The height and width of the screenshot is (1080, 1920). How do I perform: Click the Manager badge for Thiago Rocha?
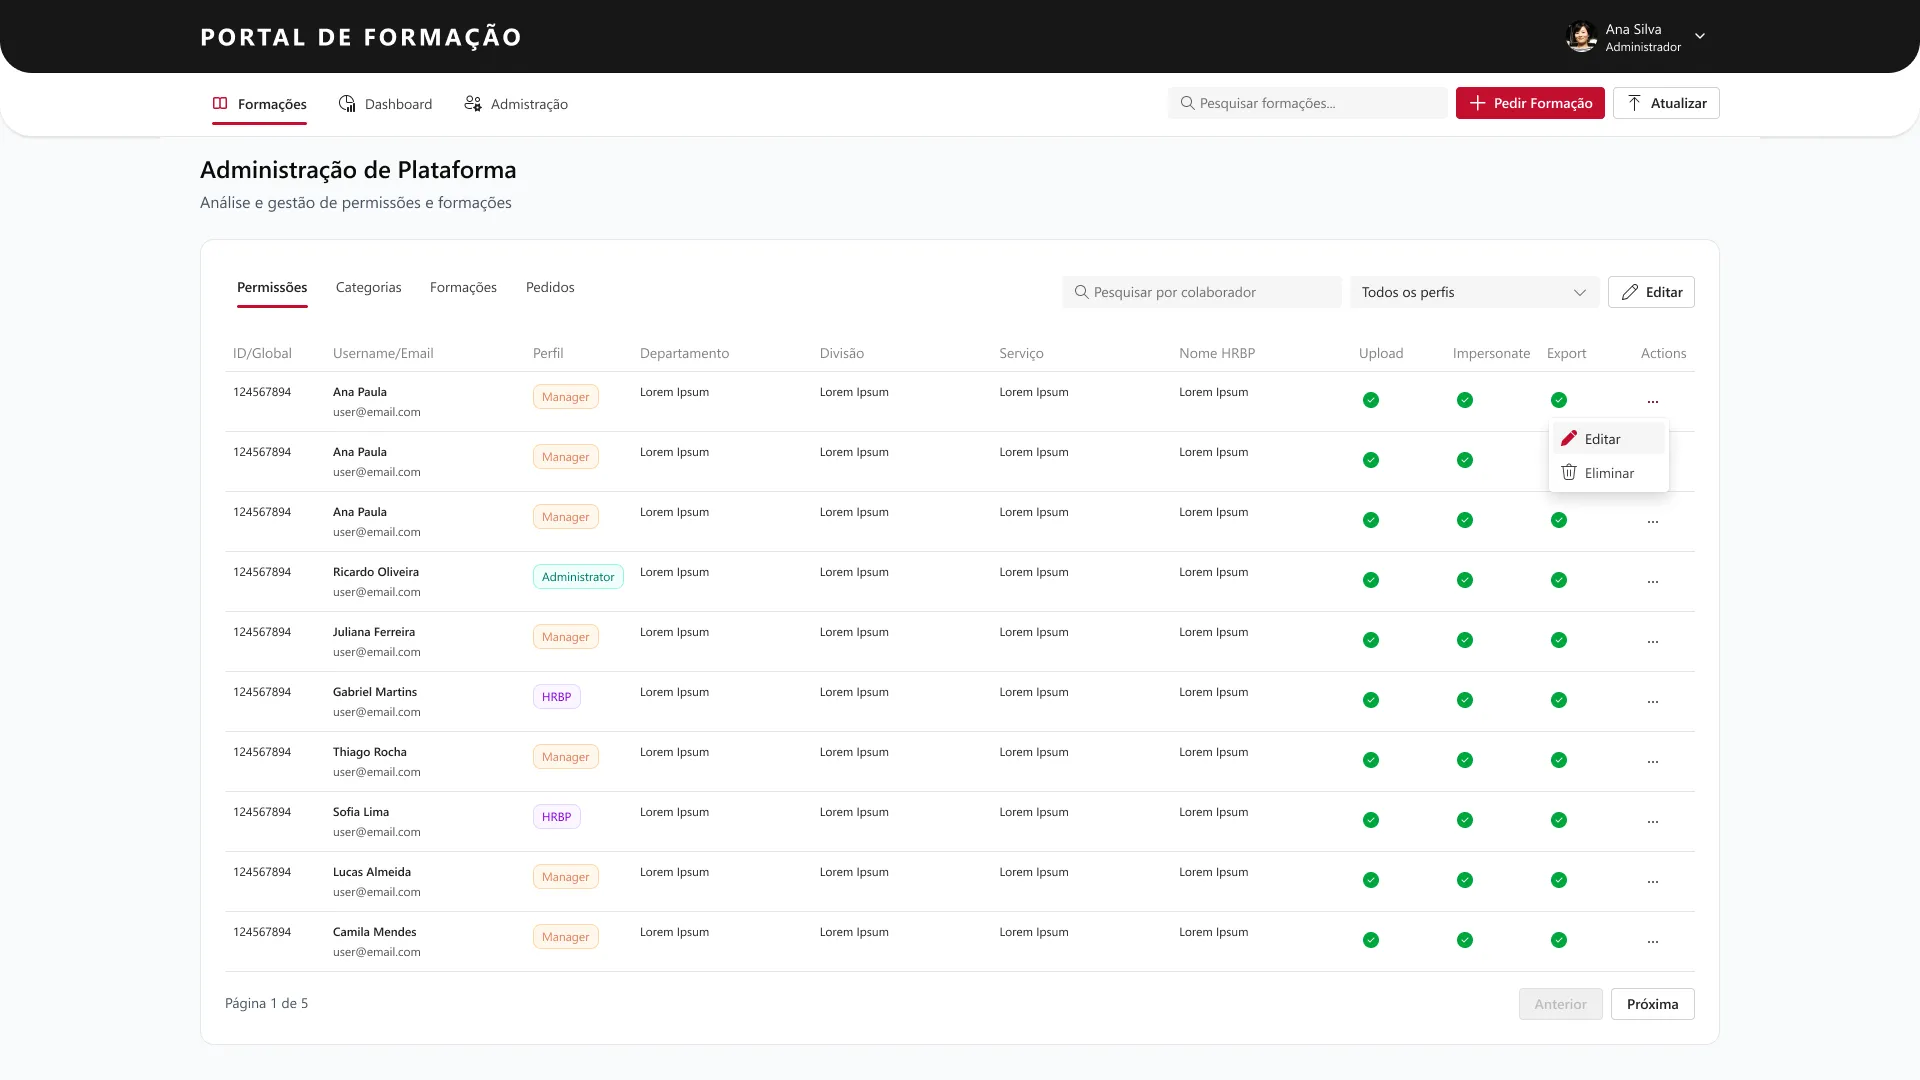pyautogui.click(x=566, y=757)
